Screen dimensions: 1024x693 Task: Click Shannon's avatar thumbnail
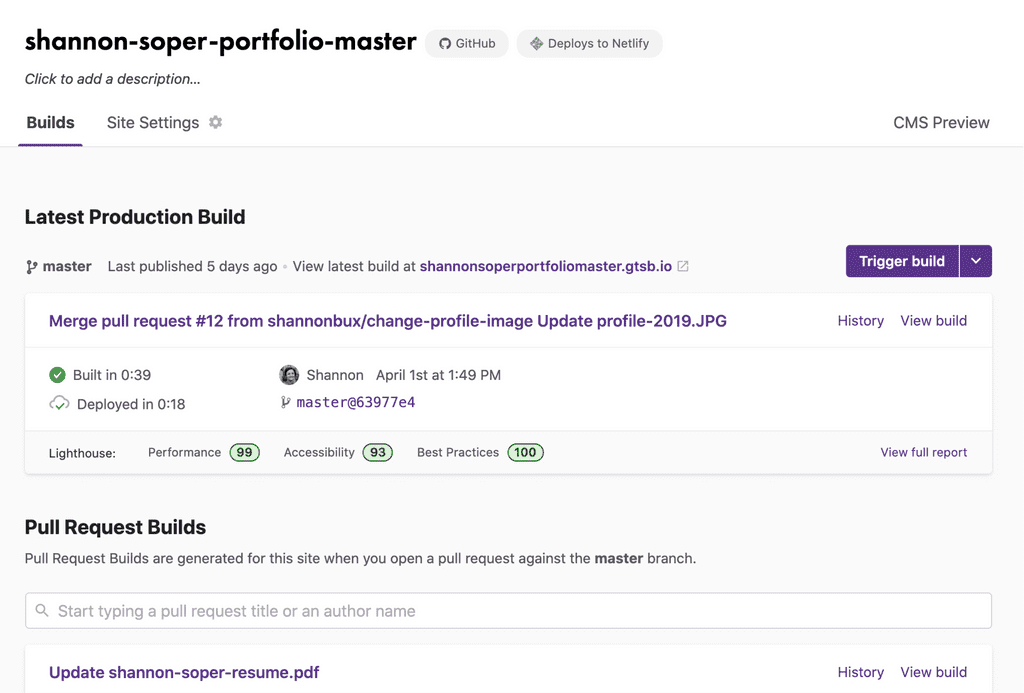click(x=289, y=375)
